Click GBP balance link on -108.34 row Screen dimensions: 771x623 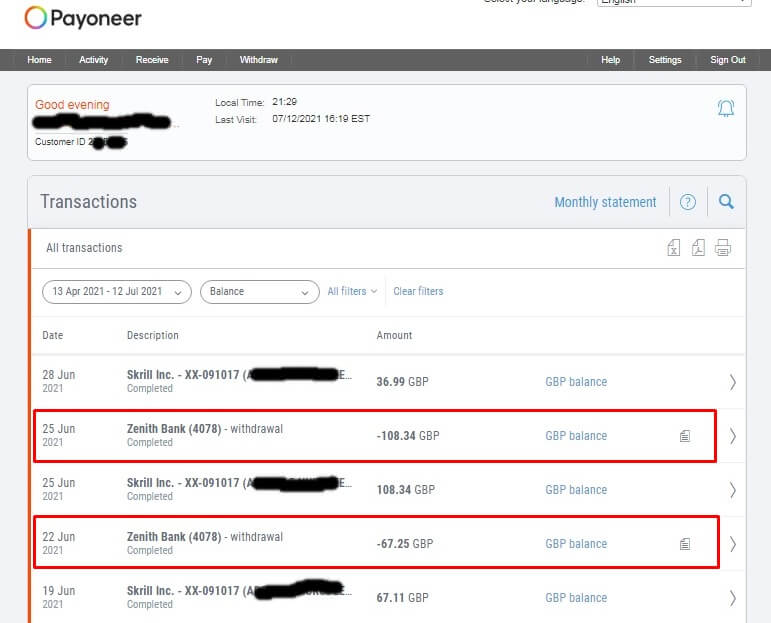coord(576,436)
